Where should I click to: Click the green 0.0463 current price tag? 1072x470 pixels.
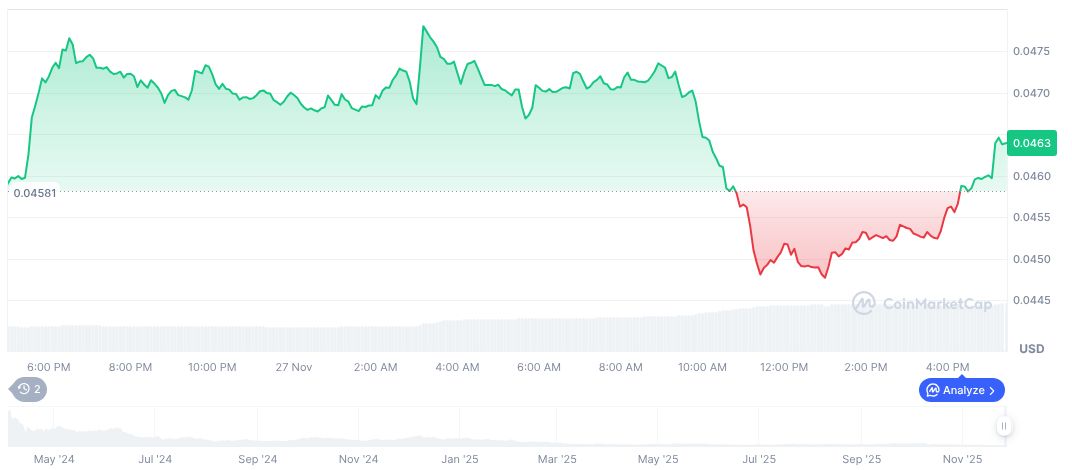coord(1030,143)
